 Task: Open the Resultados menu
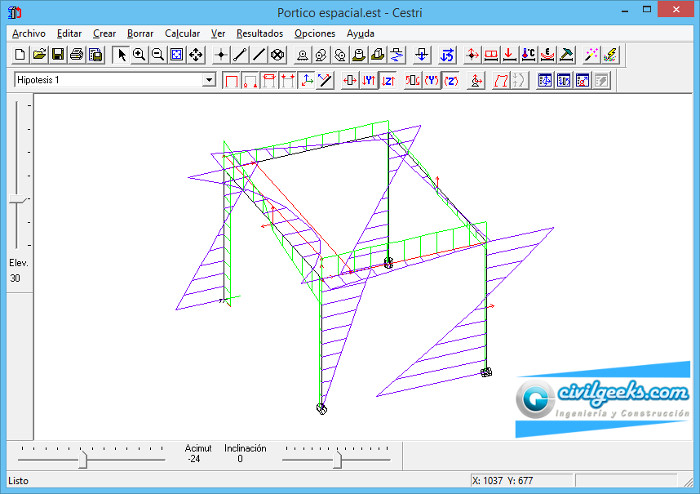pyautogui.click(x=259, y=33)
